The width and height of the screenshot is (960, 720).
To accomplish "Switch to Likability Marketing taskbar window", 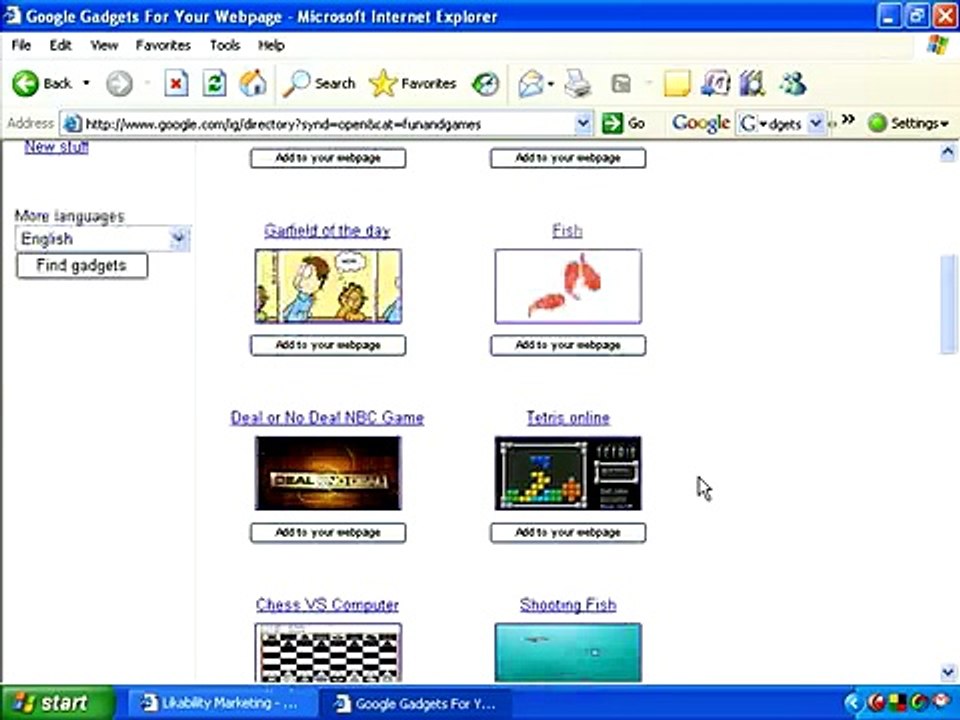I will coord(221,703).
